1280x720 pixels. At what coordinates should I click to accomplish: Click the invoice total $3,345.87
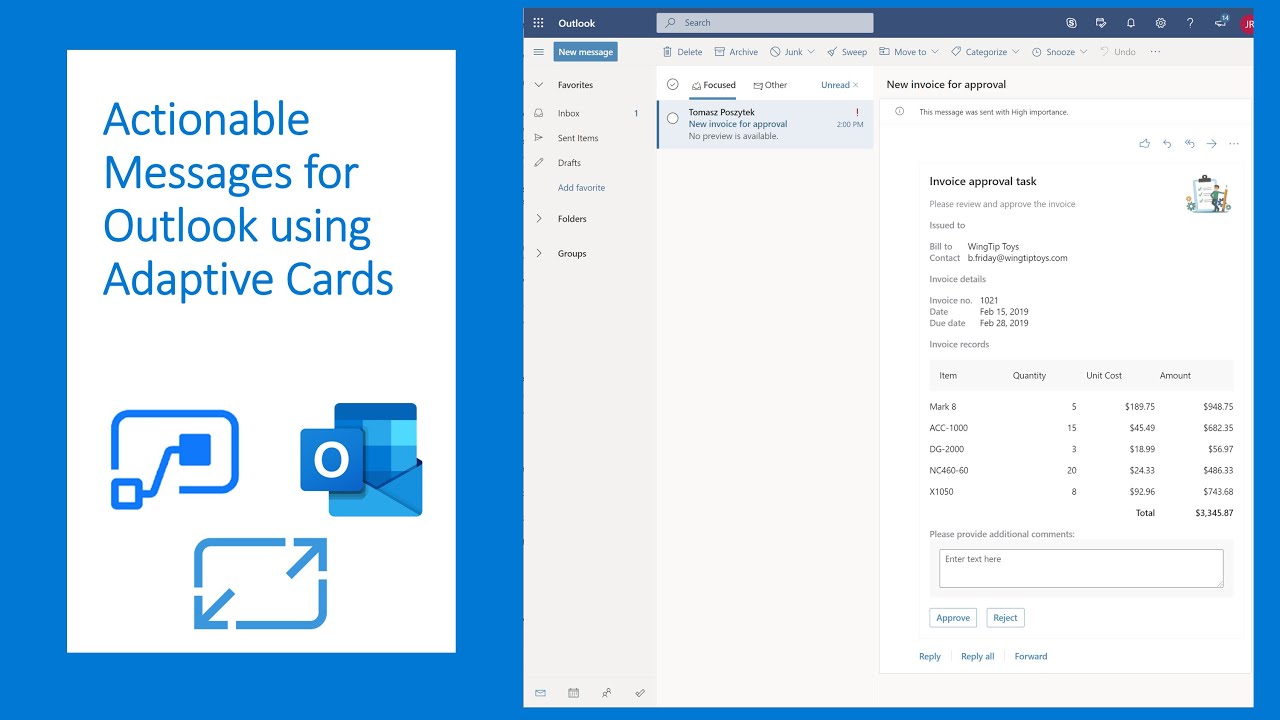(x=1214, y=513)
